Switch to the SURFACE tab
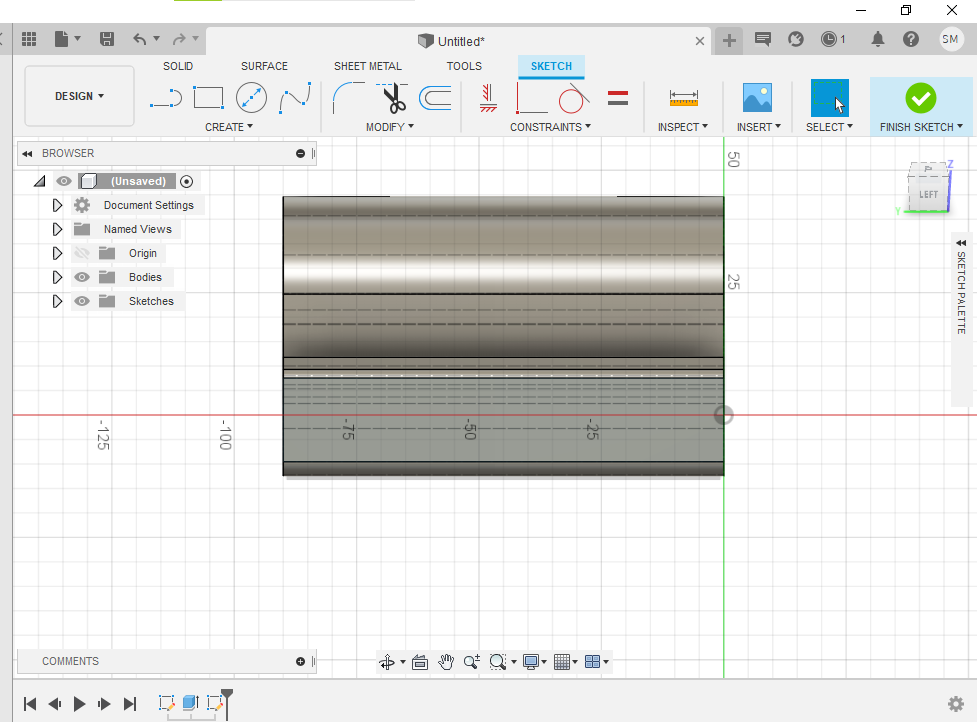Image resolution: width=977 pixels, height=722 pixels. 264,66
